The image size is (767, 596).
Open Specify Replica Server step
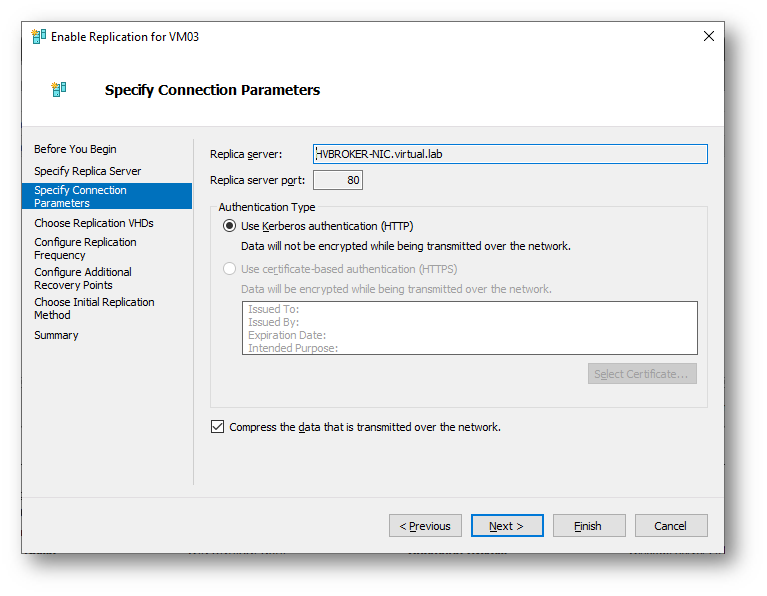88,171
